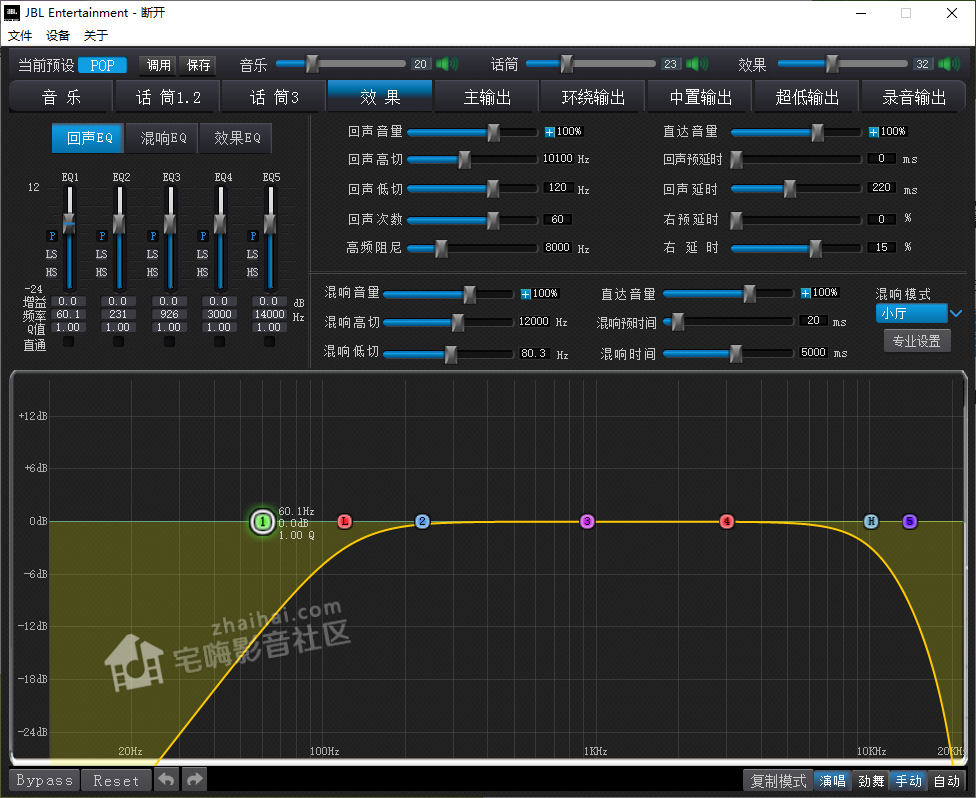Click the 混响低切 value field 80.3
Screen dimensions: 976x798
(534, 354)
